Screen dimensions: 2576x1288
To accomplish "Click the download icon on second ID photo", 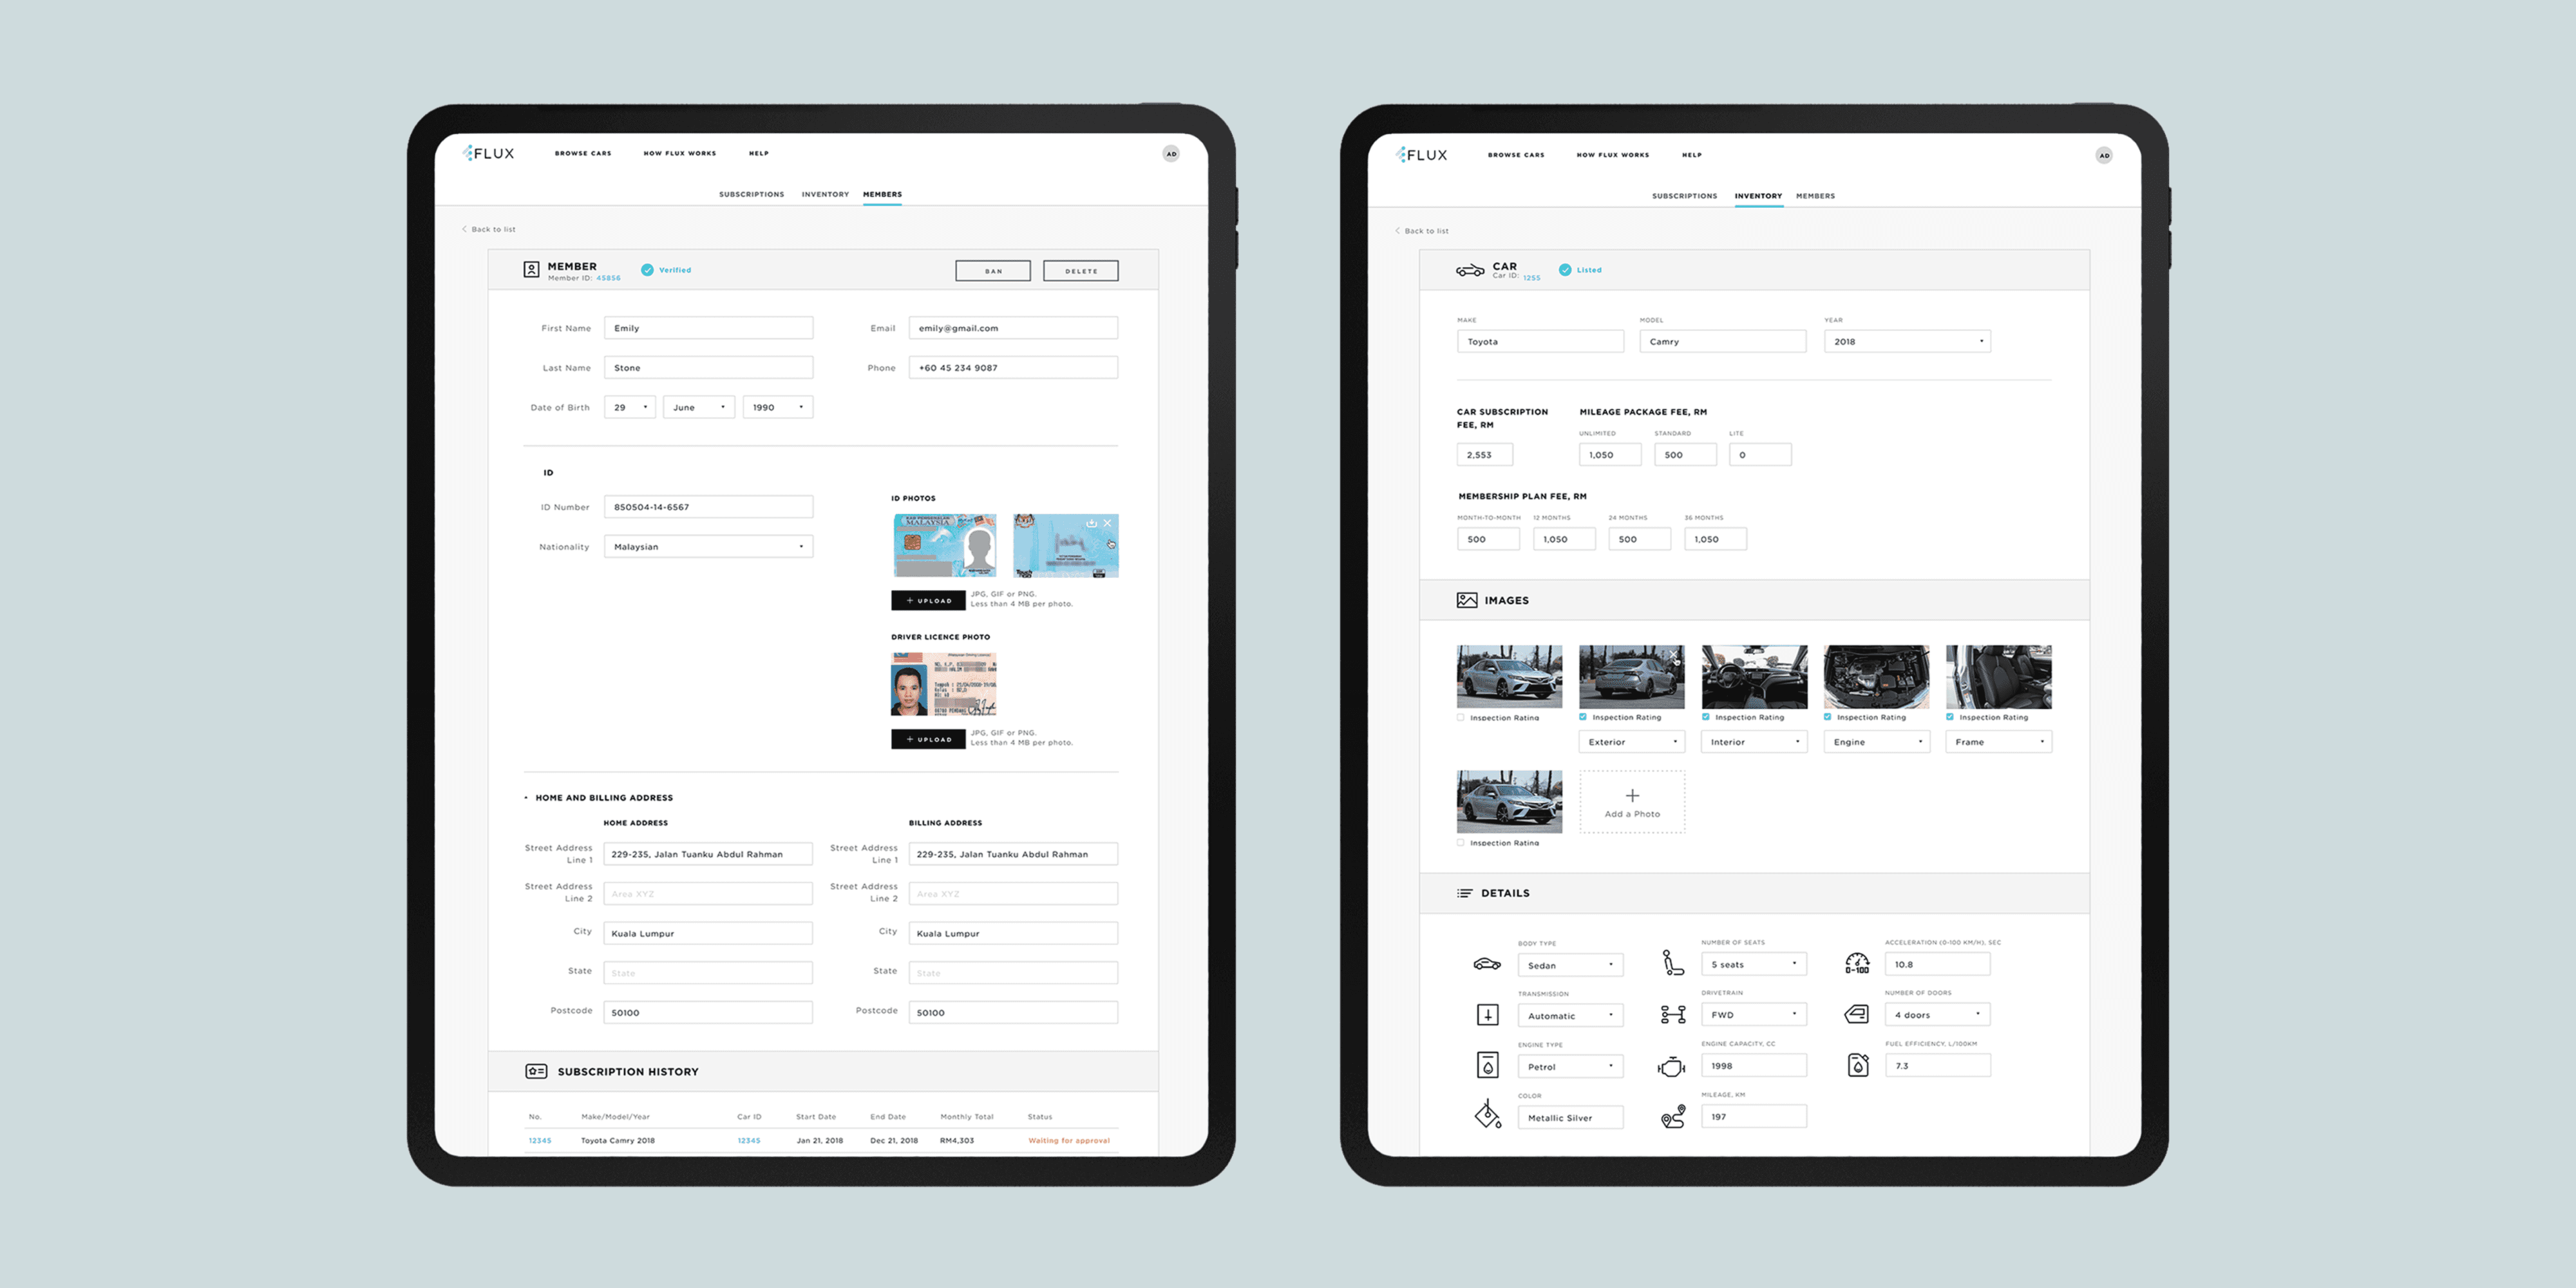I will 1091,523.
